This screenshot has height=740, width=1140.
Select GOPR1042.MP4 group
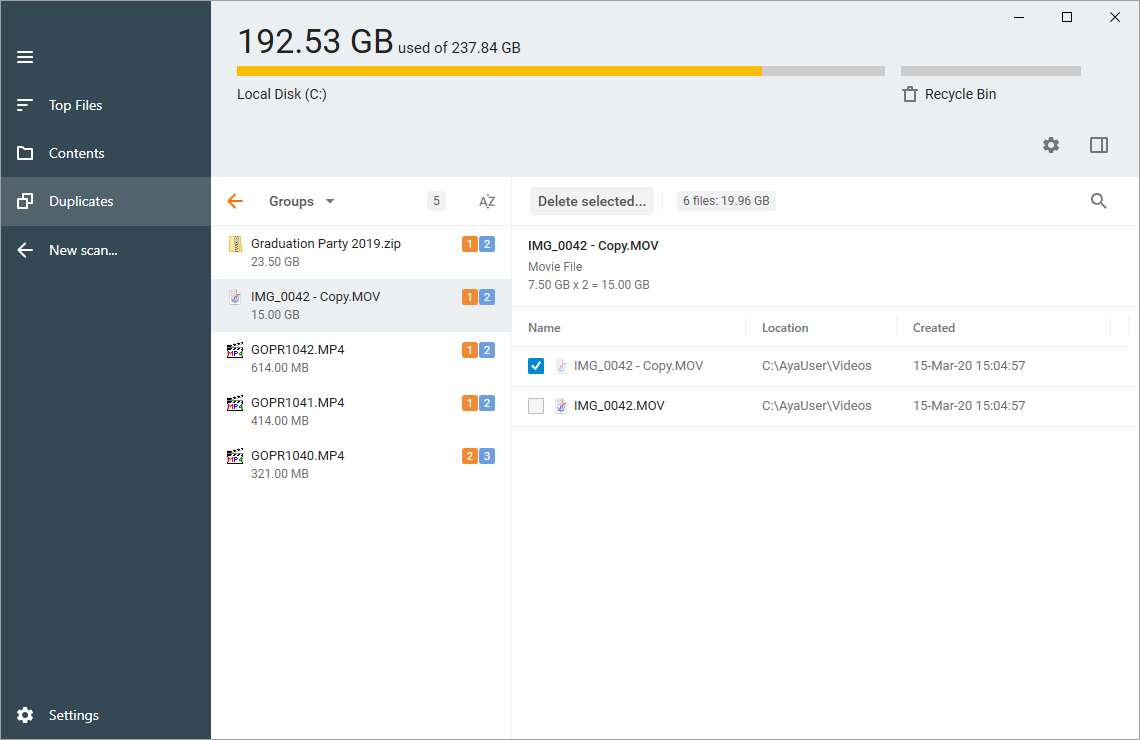coord(361,358)
